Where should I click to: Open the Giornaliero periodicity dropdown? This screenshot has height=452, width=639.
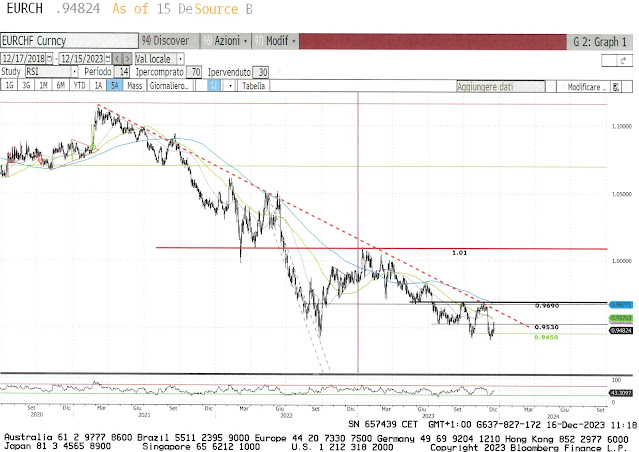(169, 86)
